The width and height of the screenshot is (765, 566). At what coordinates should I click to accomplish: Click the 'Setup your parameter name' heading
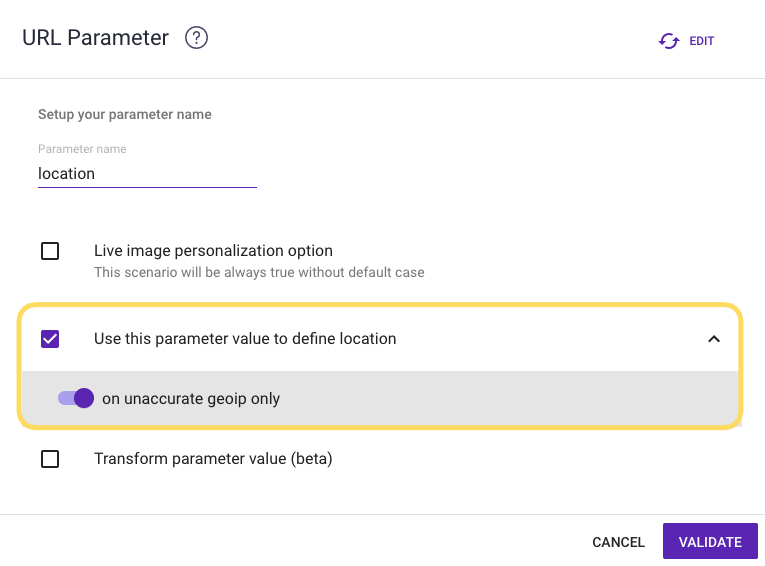[125, 115]
